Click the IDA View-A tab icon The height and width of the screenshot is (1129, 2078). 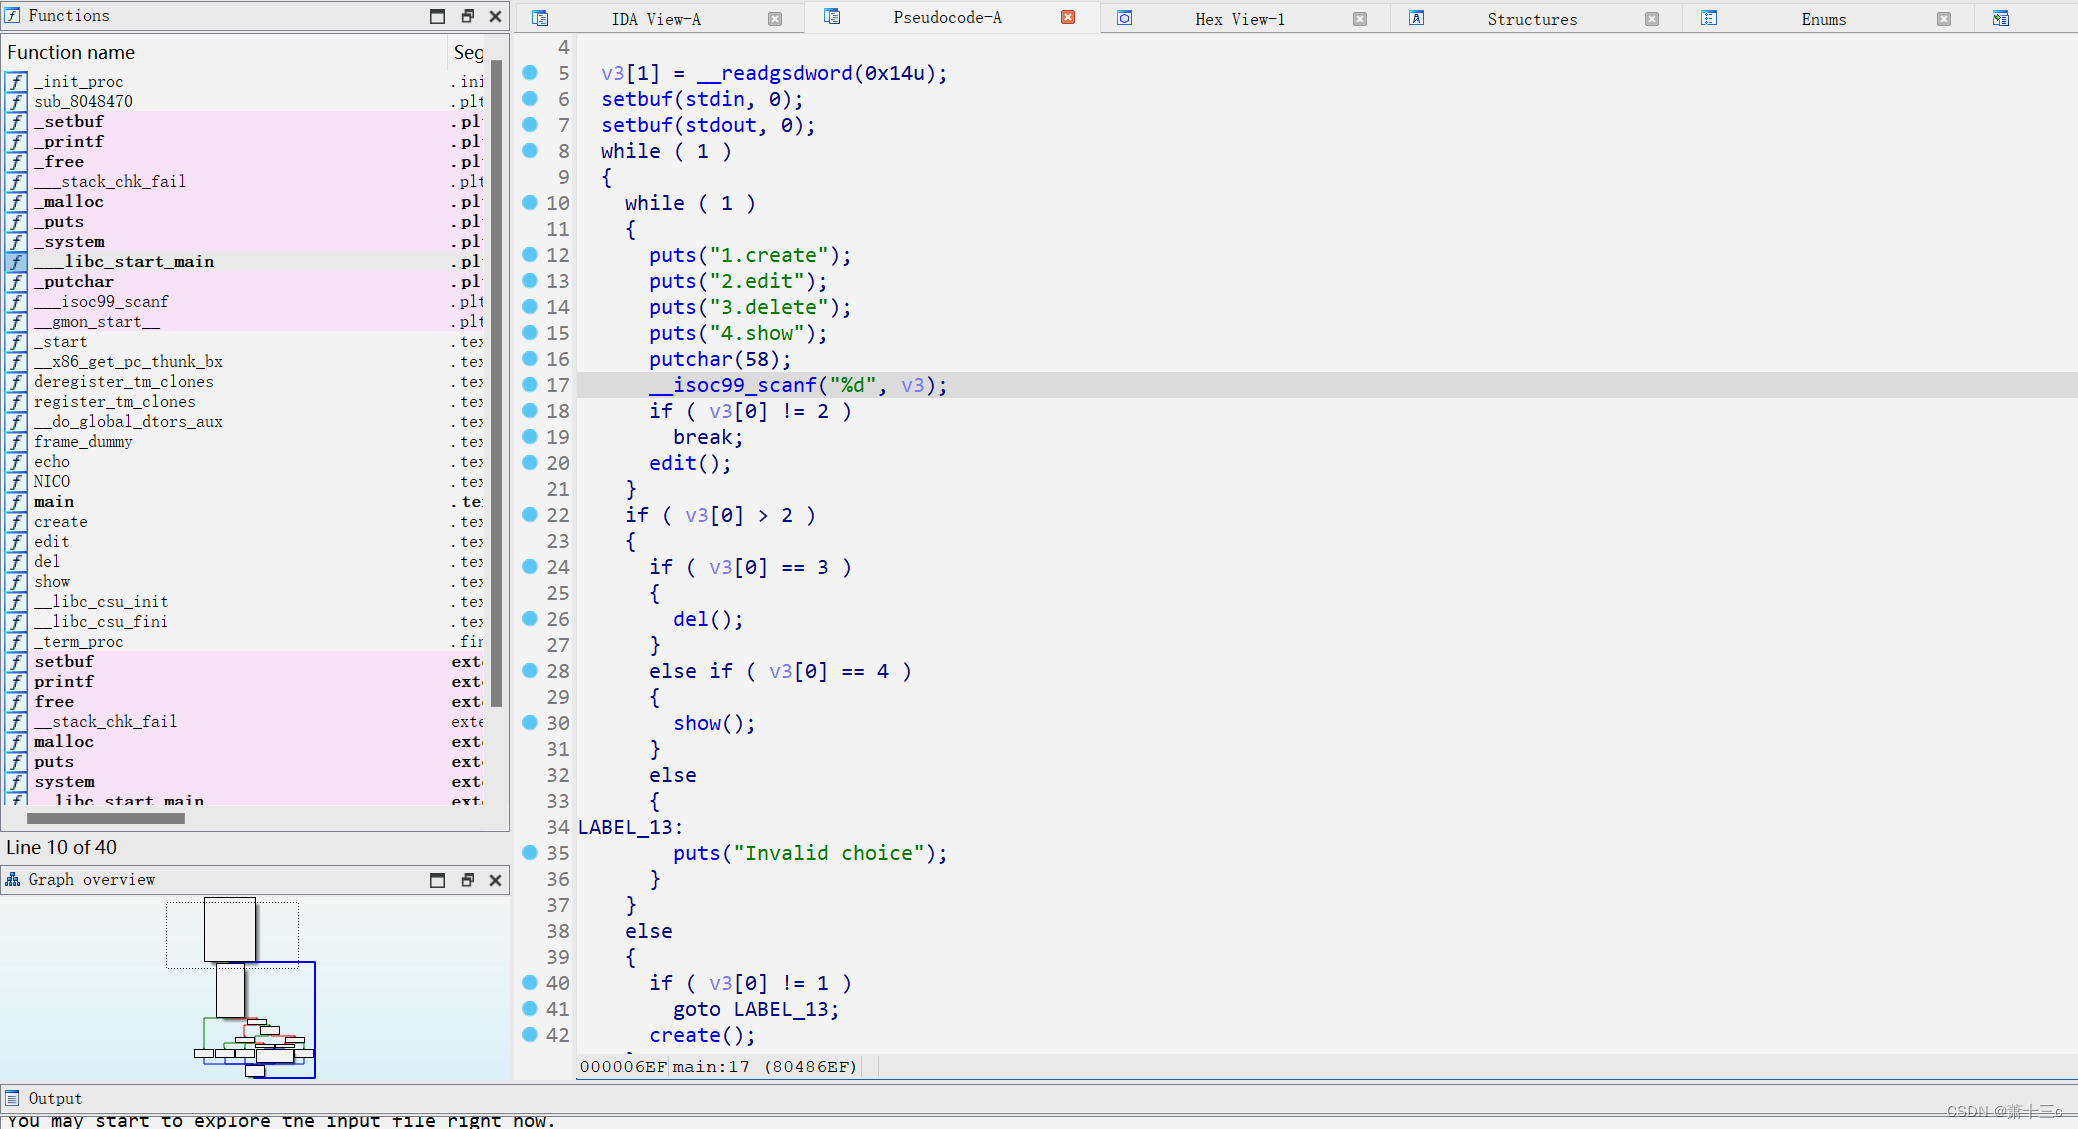(x=540, y=18)
